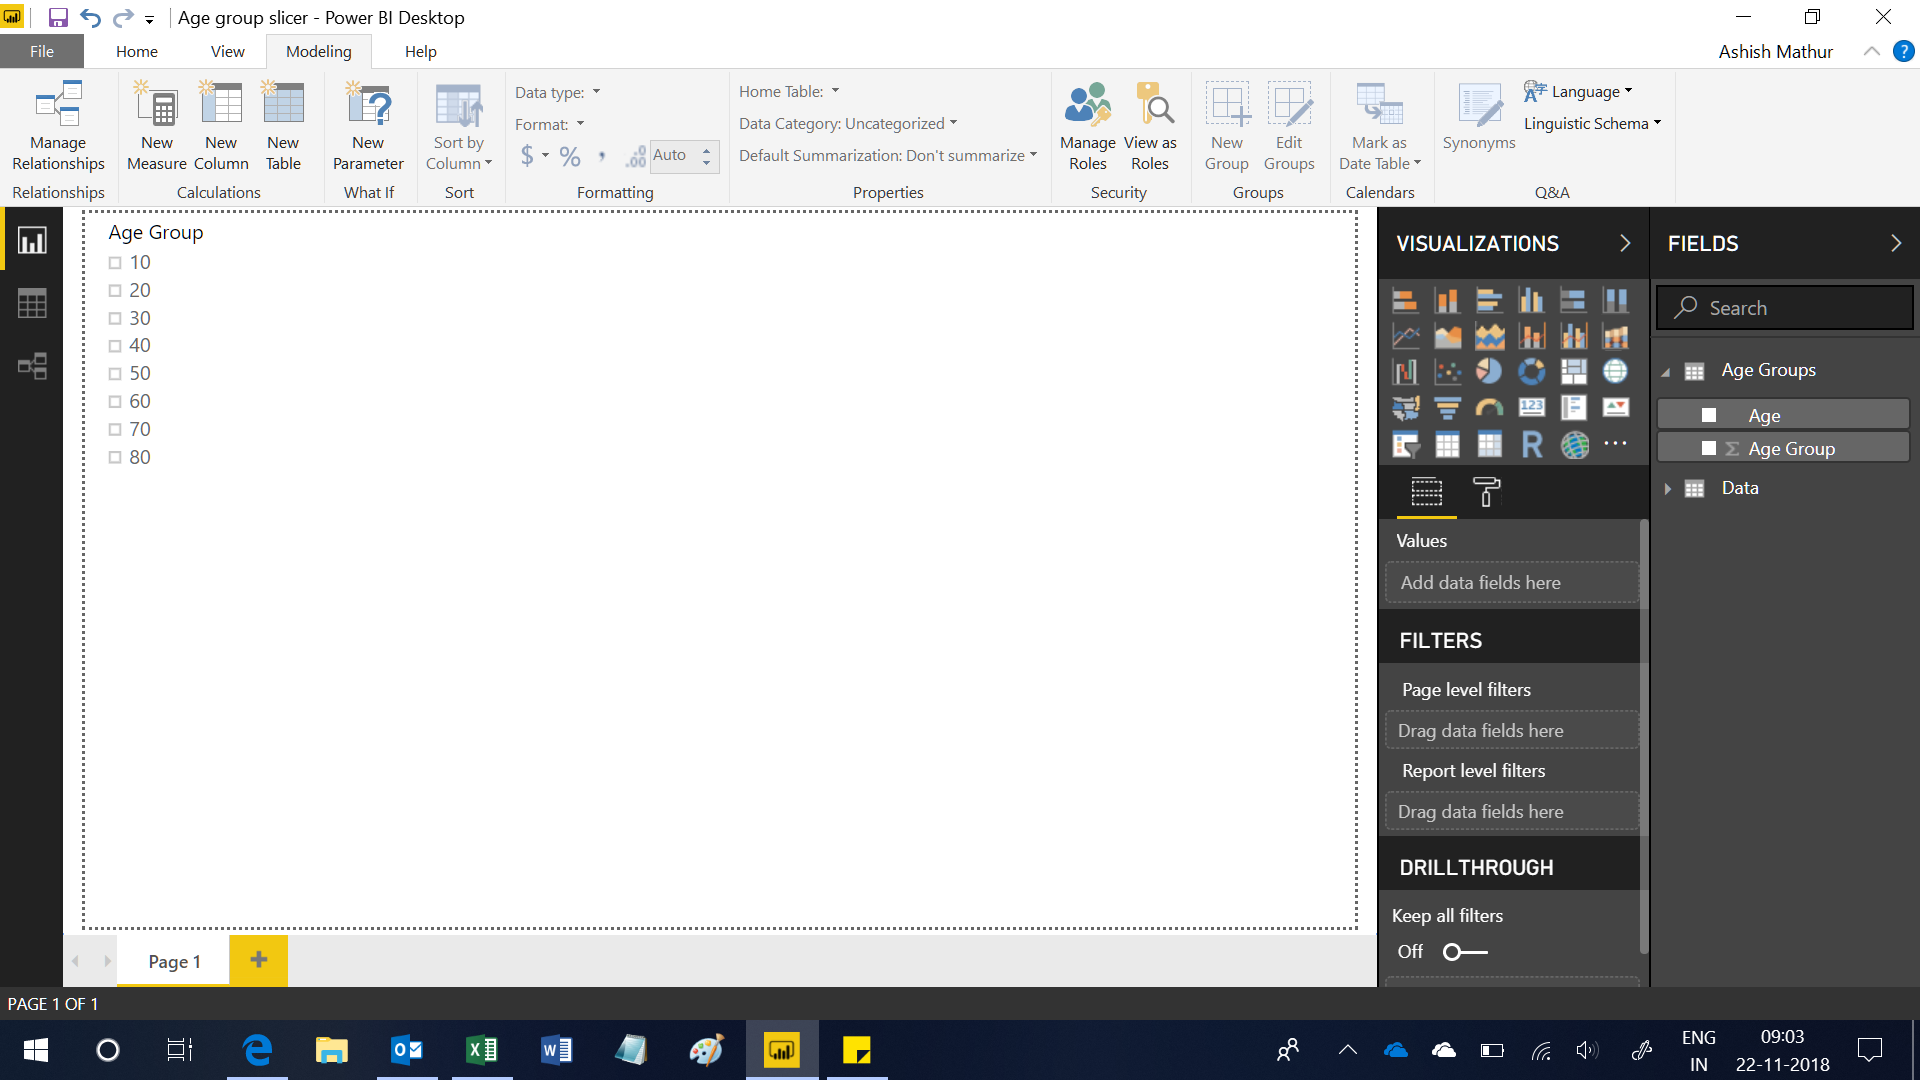Image resolution: width=1920 pixels, height=1080 pixels.
Task: Open the File menu
Action: (42, 52)
